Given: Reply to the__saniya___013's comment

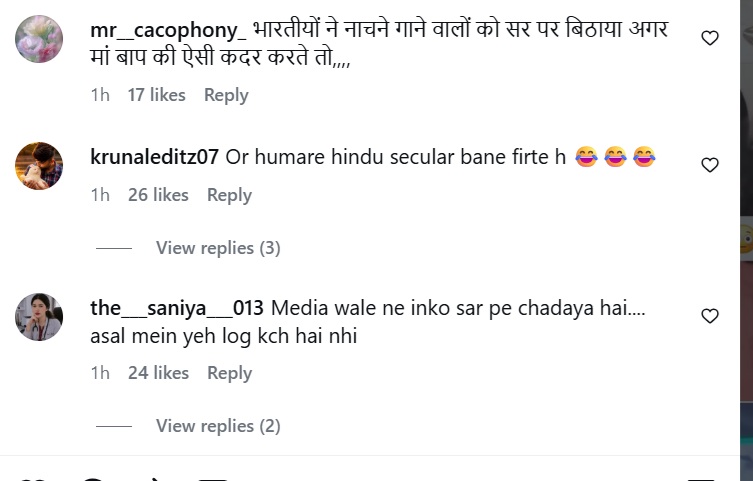Looking at the screenshot, I should (229, 373).
